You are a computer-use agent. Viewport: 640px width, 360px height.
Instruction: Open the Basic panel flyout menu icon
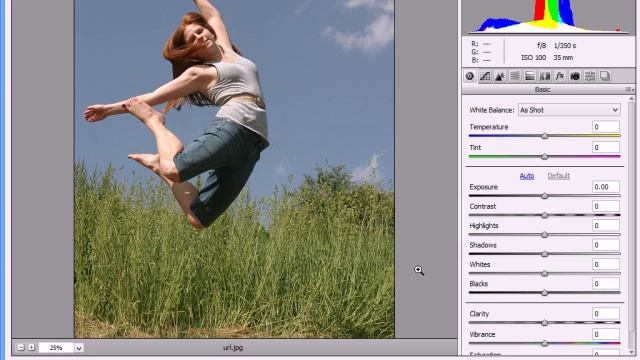(629, 89)
